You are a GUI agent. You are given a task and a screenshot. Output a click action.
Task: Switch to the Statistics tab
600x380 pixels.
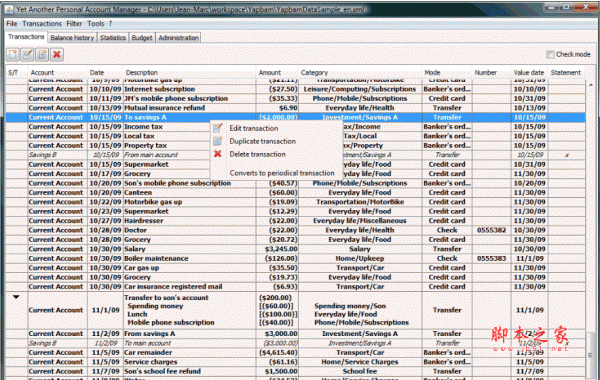point(112,38)
